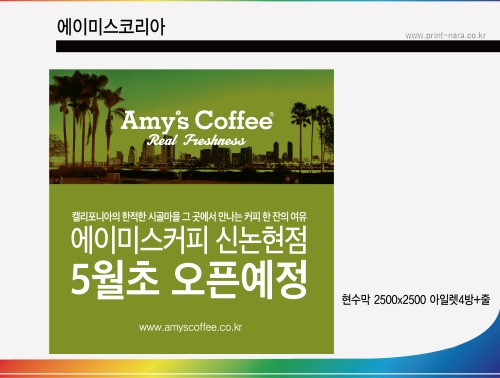Click the registered trademark symbol after Coffee

(272, 114)
